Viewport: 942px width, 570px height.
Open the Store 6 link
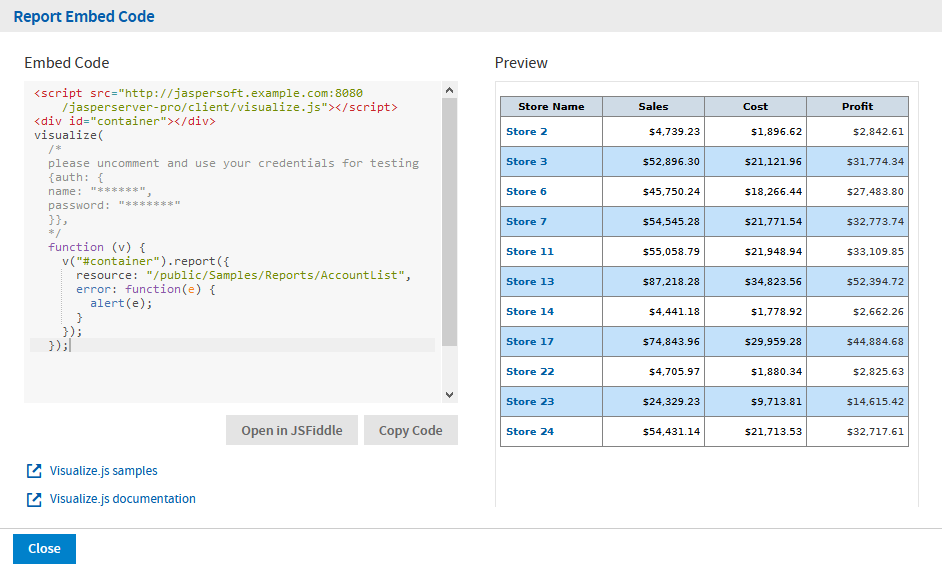click(526, 192)
